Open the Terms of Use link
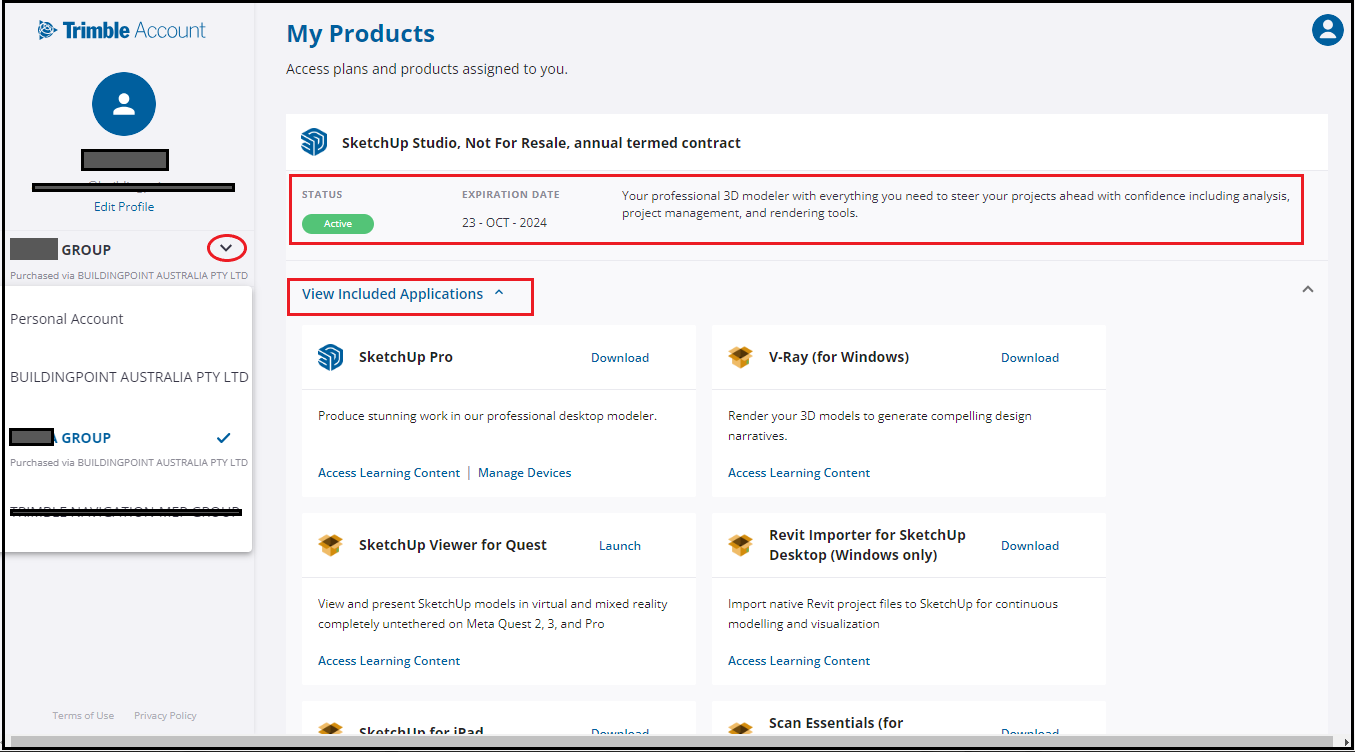The height and width of the screenshot is (752, 1355). (83, 715)
